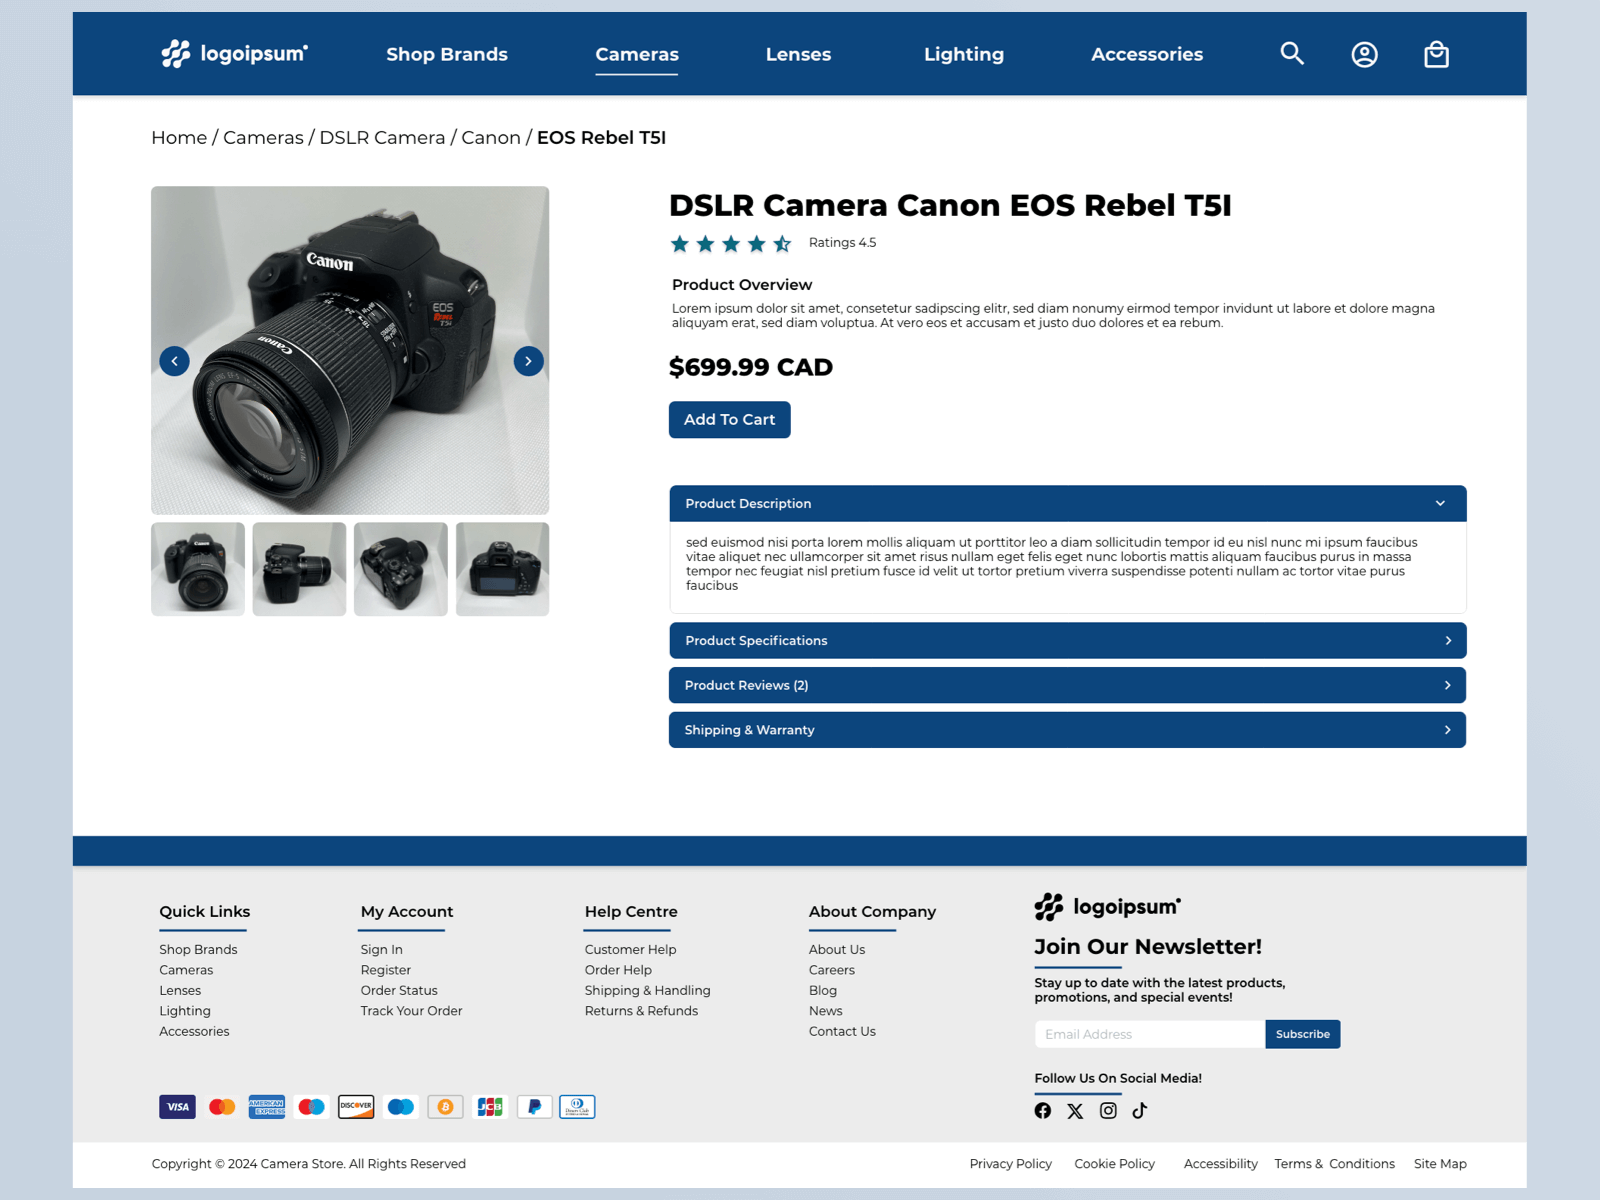
Task: Select the second side-view camera thumbnail
Action: tap(299, 569)
